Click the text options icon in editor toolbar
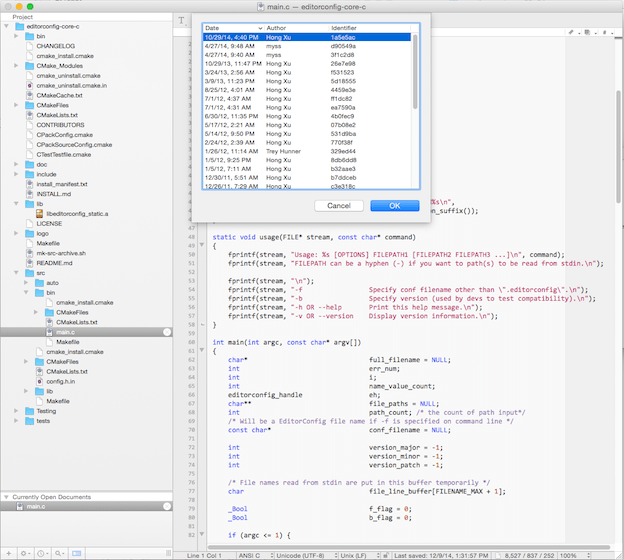 [x=181, y=20]
